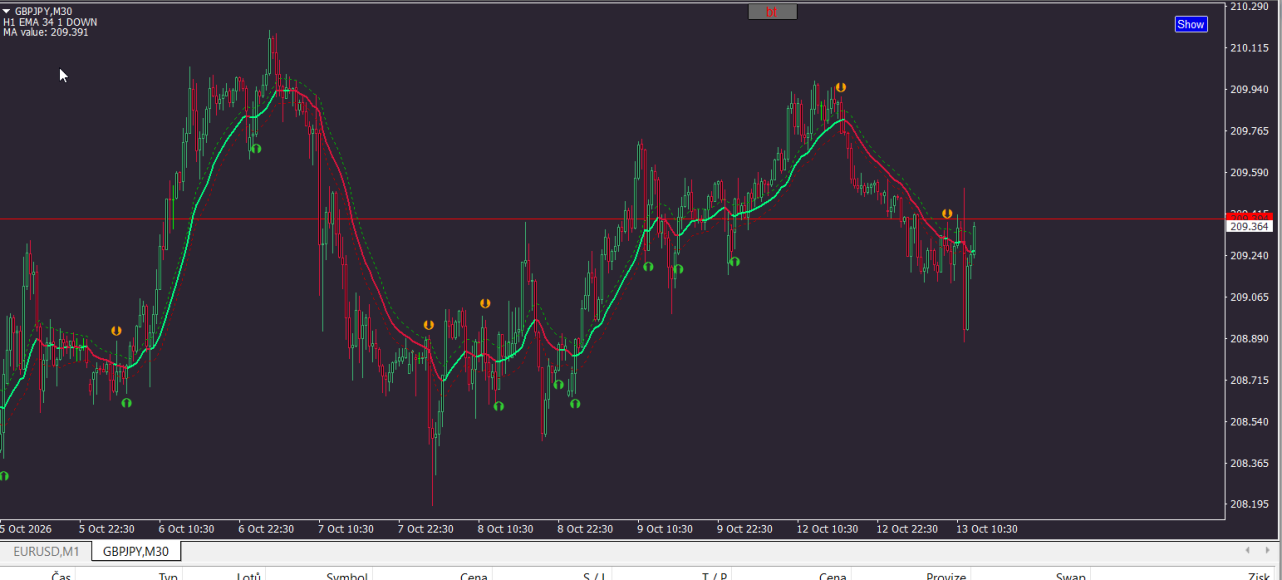Screen dimensions: 1282x580
Task: Click the blue Show button
Action: coord(1191,24)
